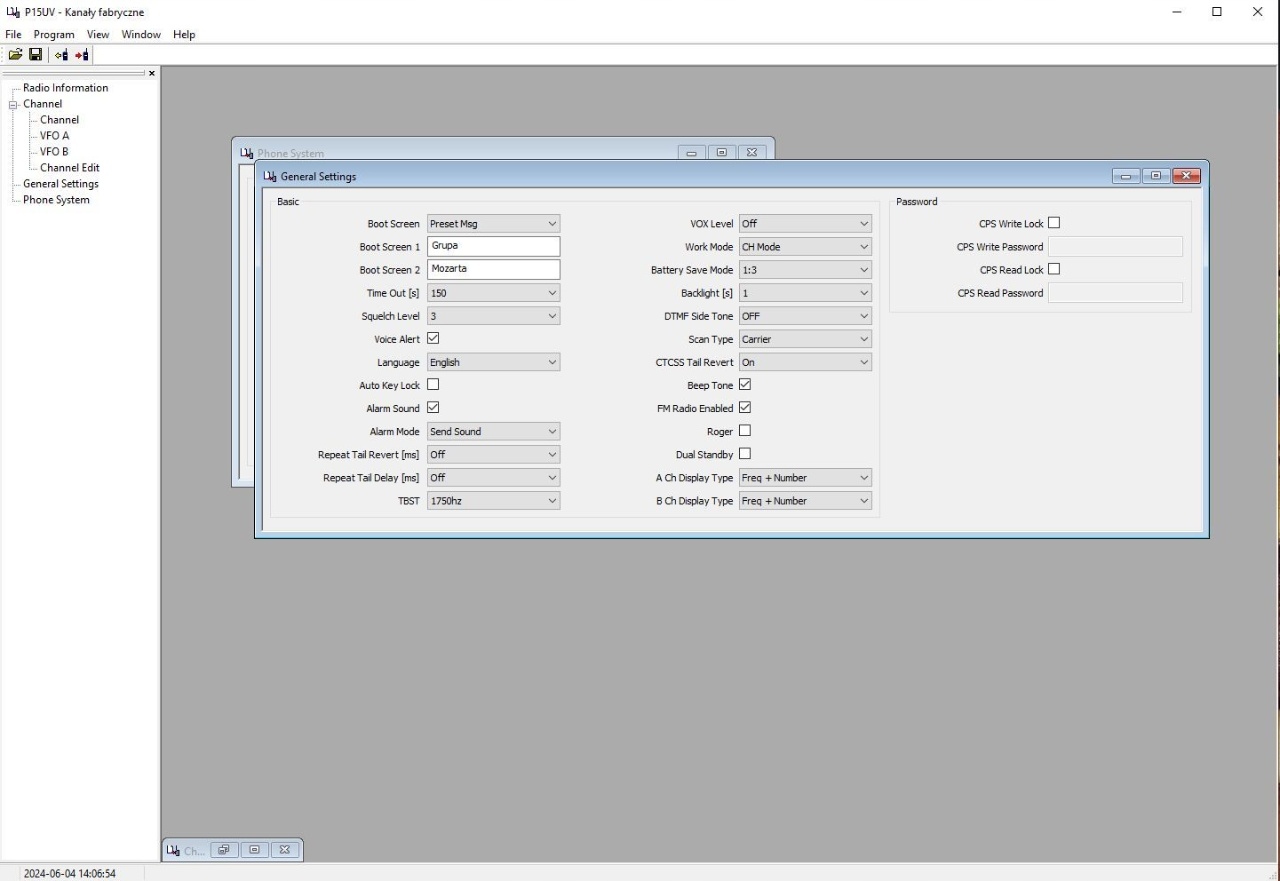1280x881 pixels.
Task: Maximize the Phone System window
Action: [x=721, y=153]
